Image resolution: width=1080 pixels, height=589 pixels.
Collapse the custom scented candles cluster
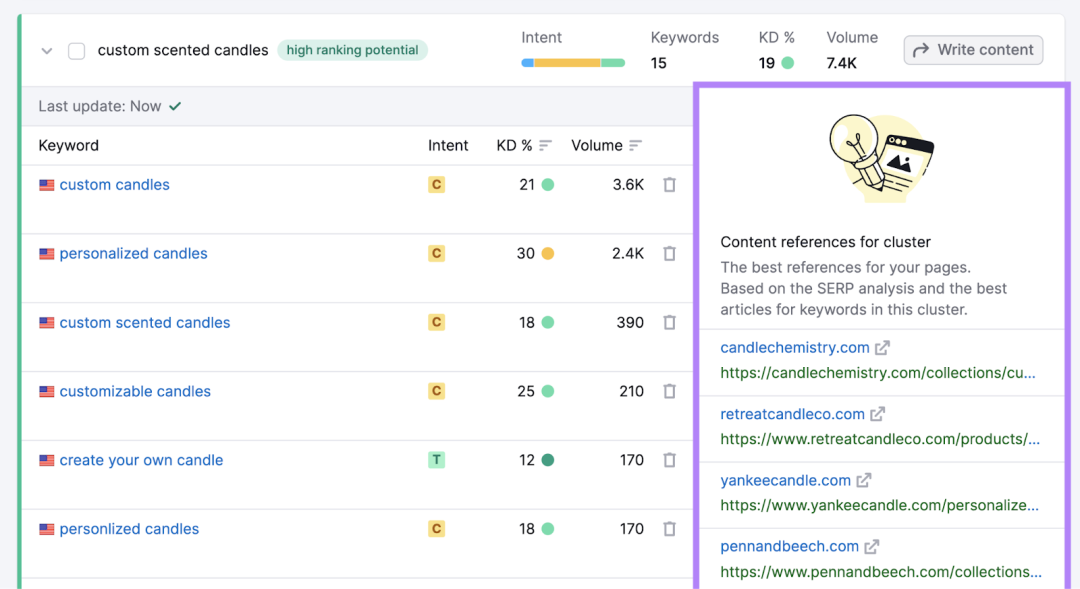(x=47, y=51)
